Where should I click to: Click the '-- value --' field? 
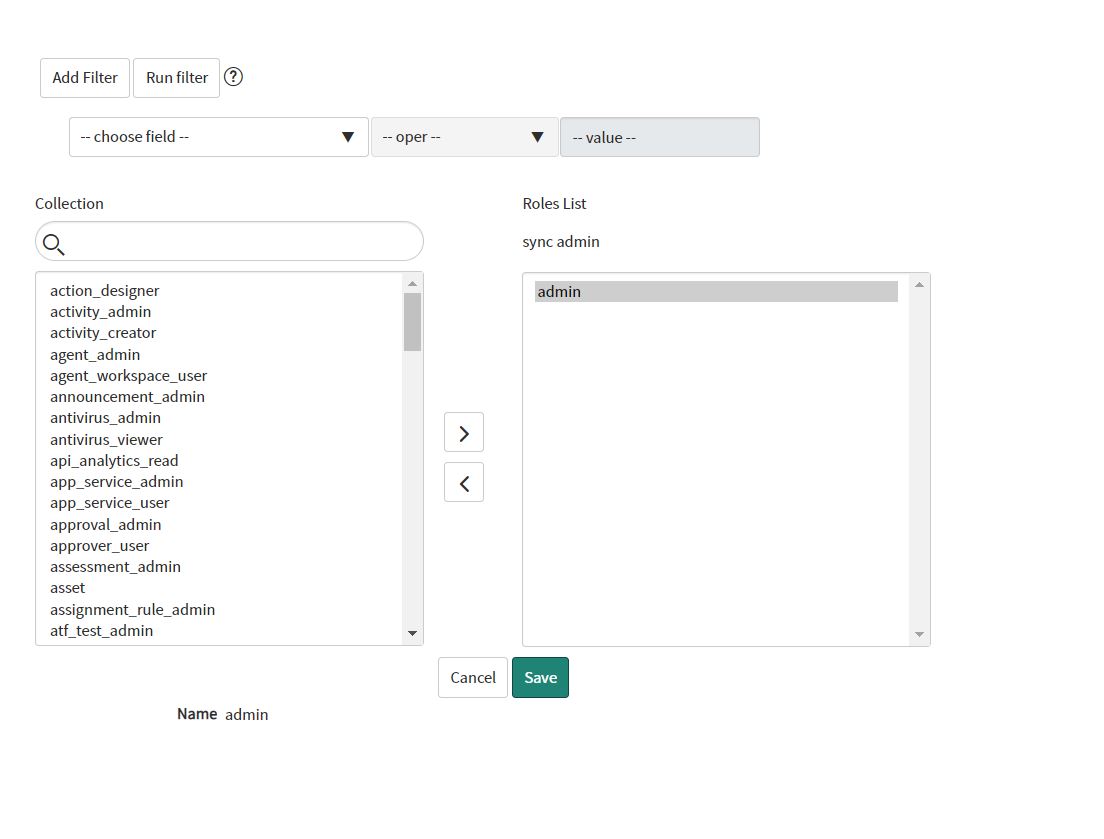tap(660, 137)
